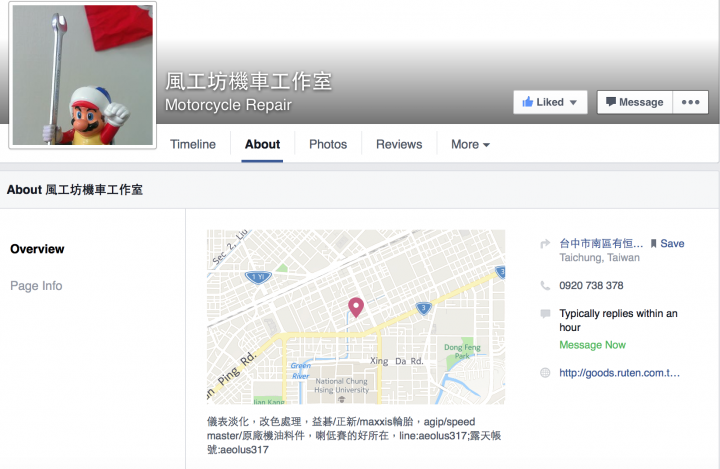
Task: Send a message with the Message button
Action: (x=635, y=102)
